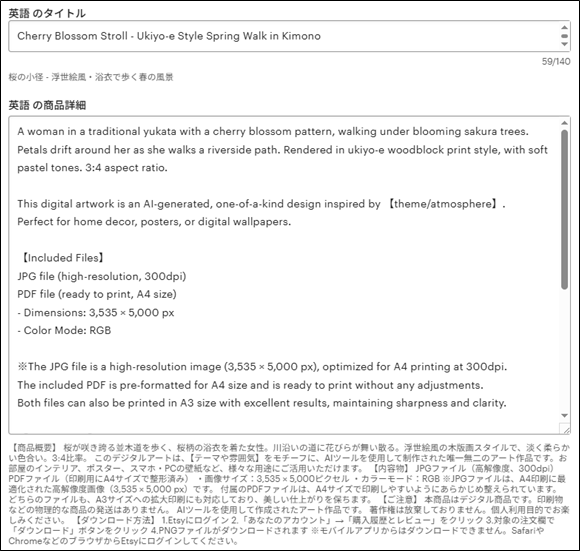
Task: Click the line 'The included PDF is pre-formatted'
Action: tap(250, 385)
